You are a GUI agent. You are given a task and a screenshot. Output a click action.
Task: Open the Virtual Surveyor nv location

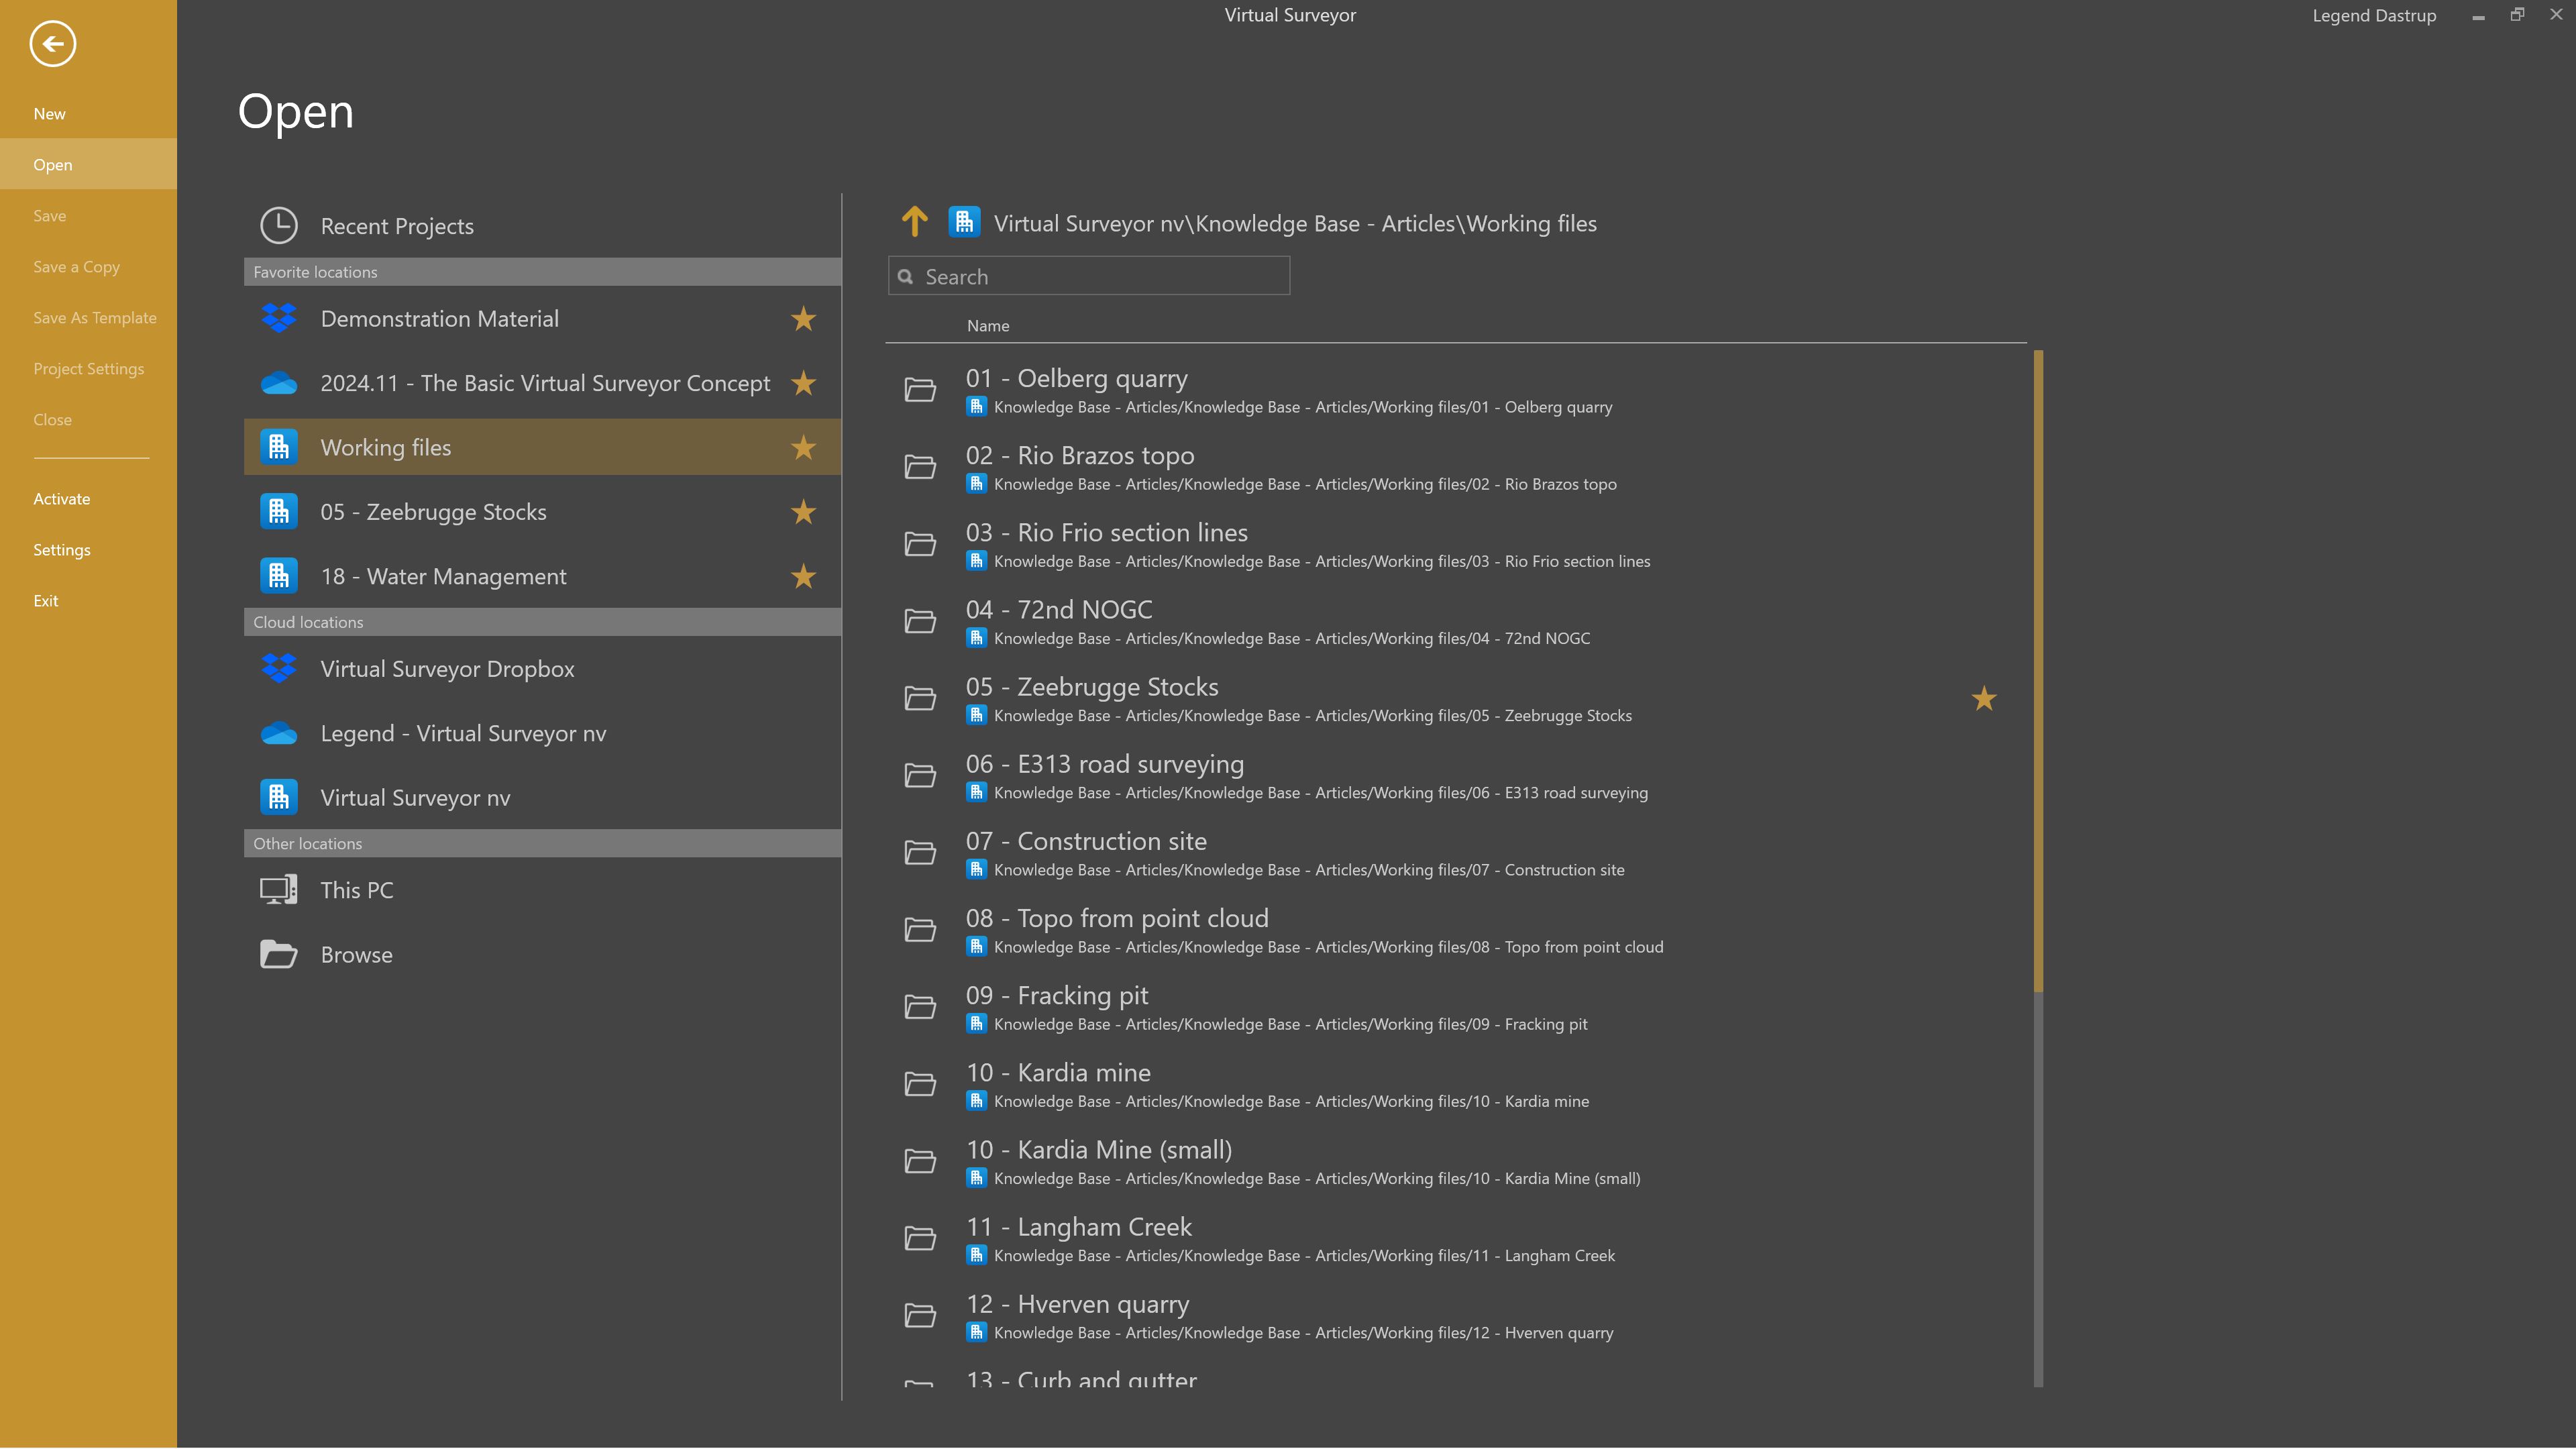[415, 797]
